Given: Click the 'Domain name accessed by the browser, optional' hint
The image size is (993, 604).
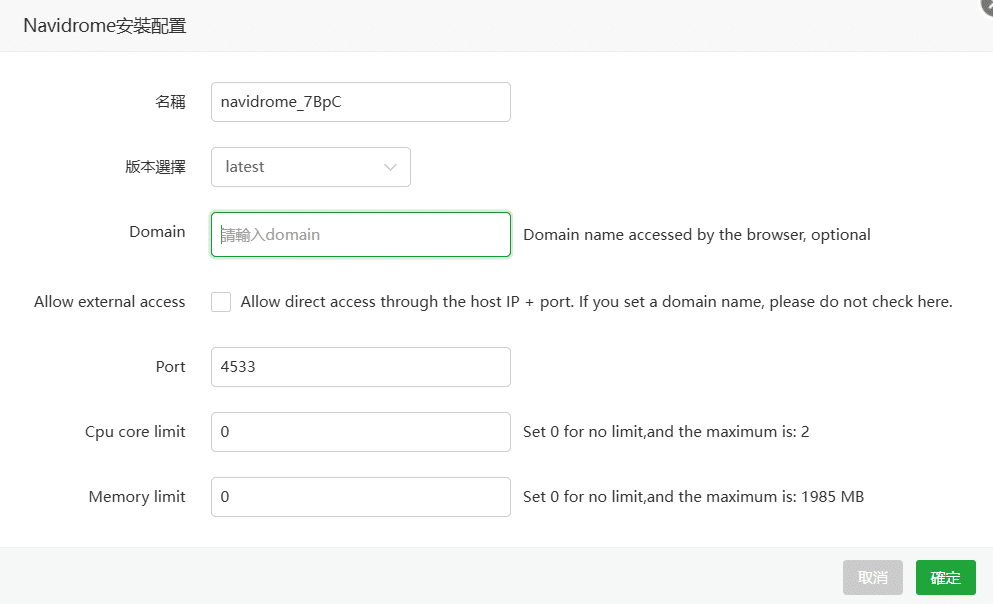Looking at the screenshot, I should 697,235.
